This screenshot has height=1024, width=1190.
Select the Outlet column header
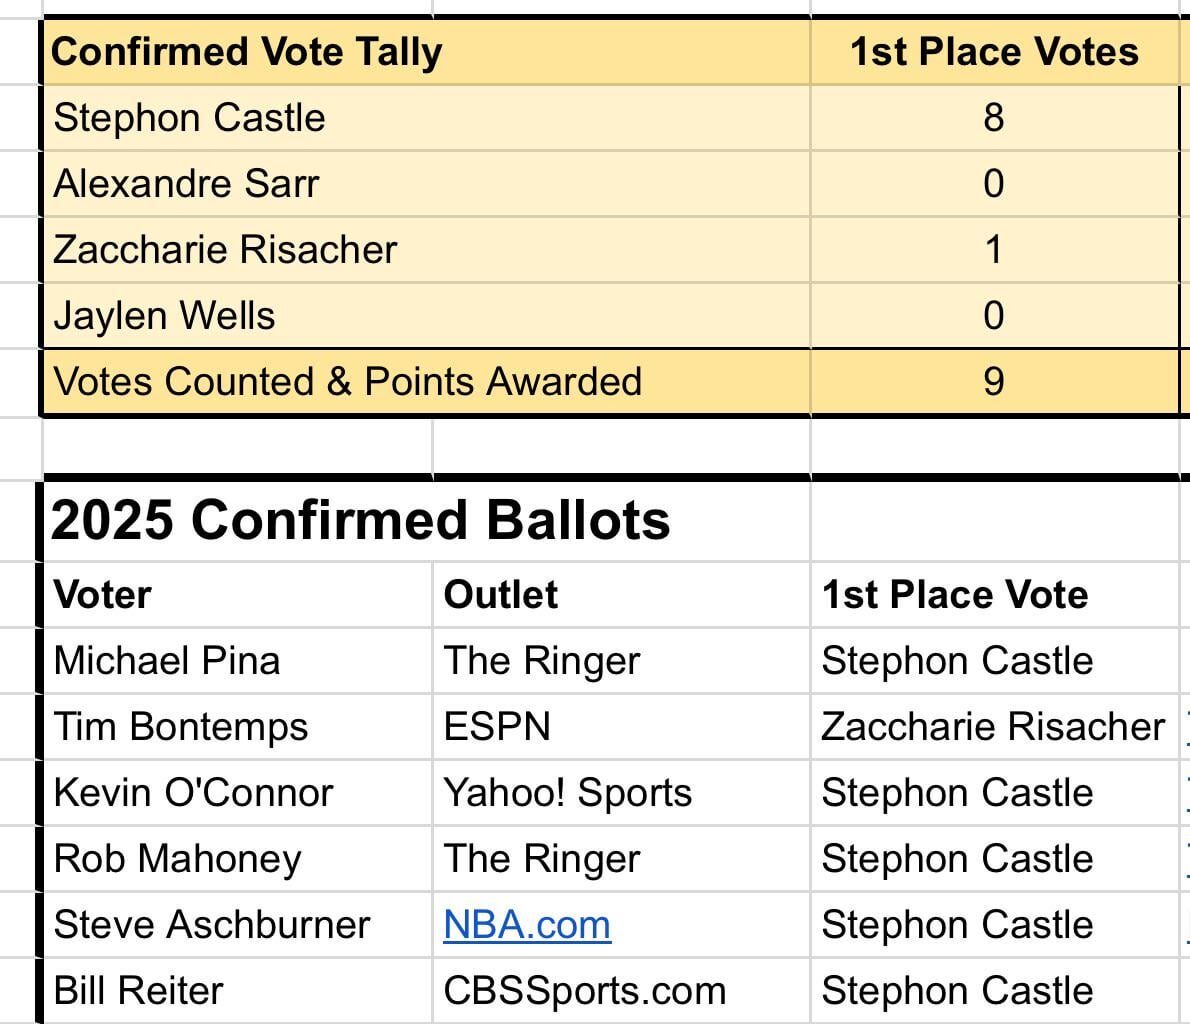(x=501, y=594)
